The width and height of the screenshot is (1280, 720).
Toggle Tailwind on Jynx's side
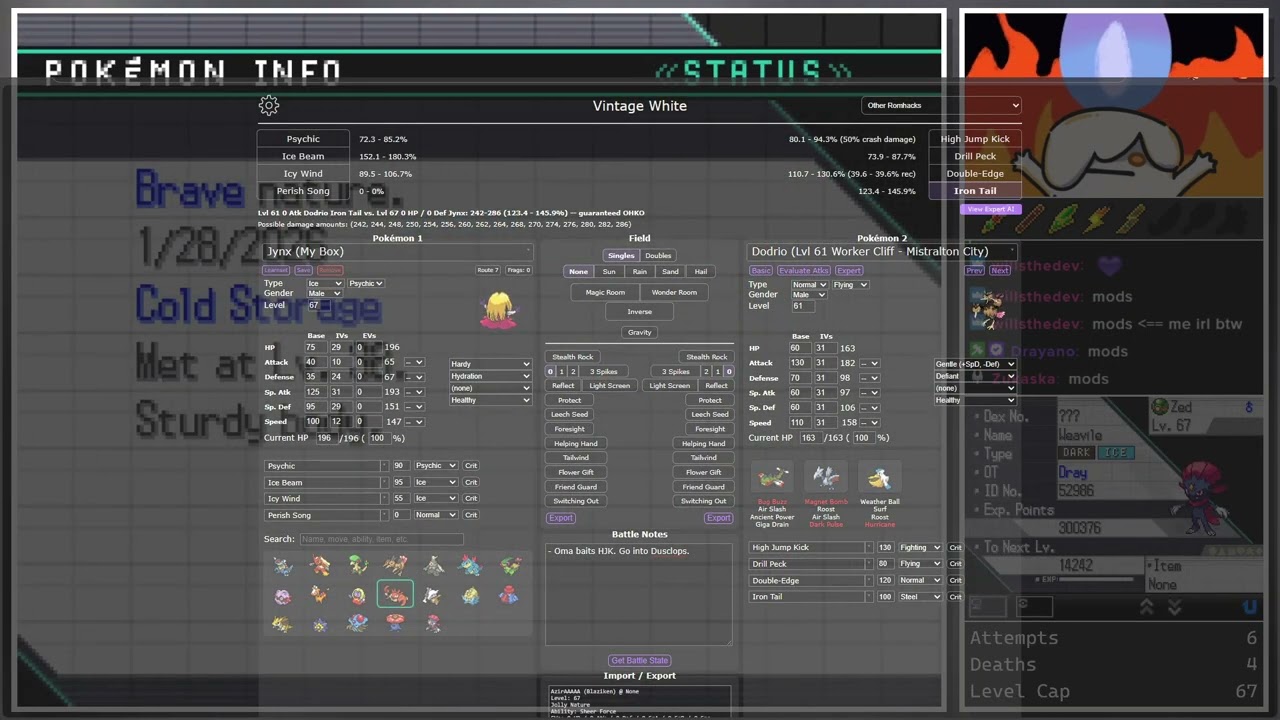coord(576,458)
